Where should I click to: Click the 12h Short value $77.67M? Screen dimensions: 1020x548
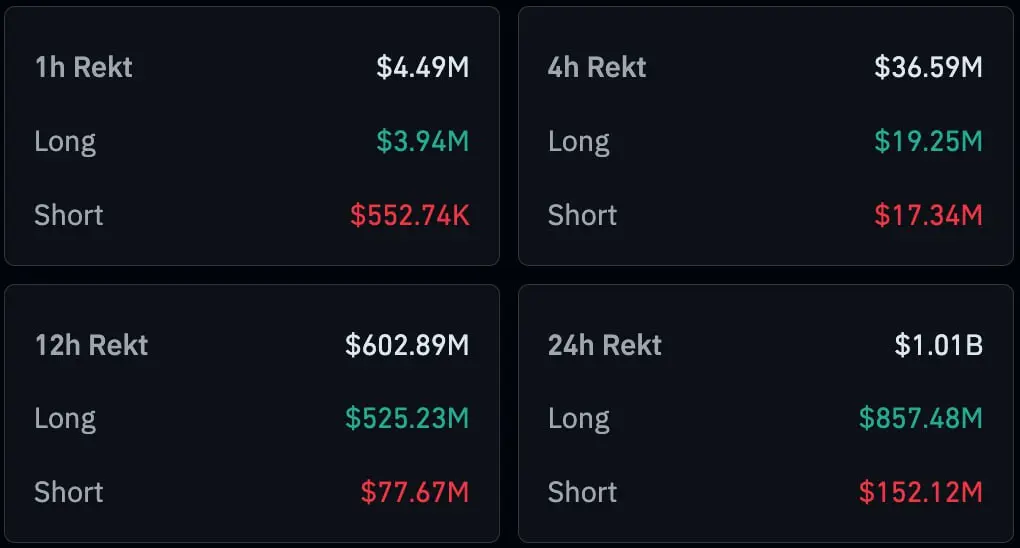415,492
